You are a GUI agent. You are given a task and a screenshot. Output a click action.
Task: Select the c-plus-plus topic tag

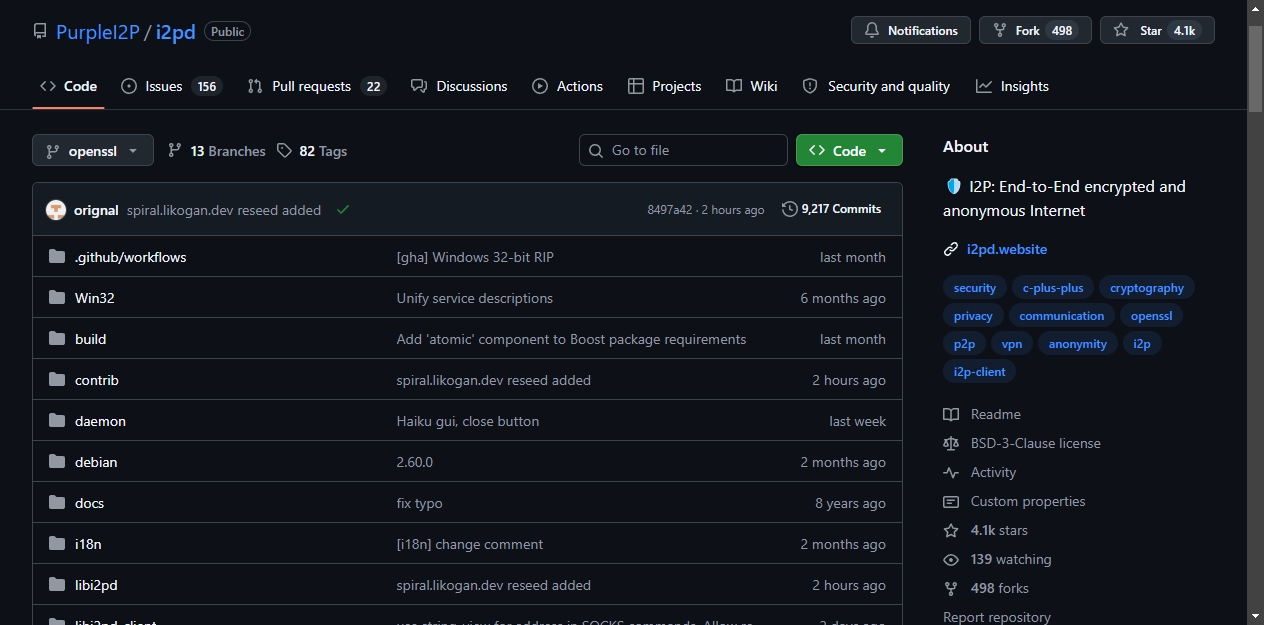[x=1053, y=288]
